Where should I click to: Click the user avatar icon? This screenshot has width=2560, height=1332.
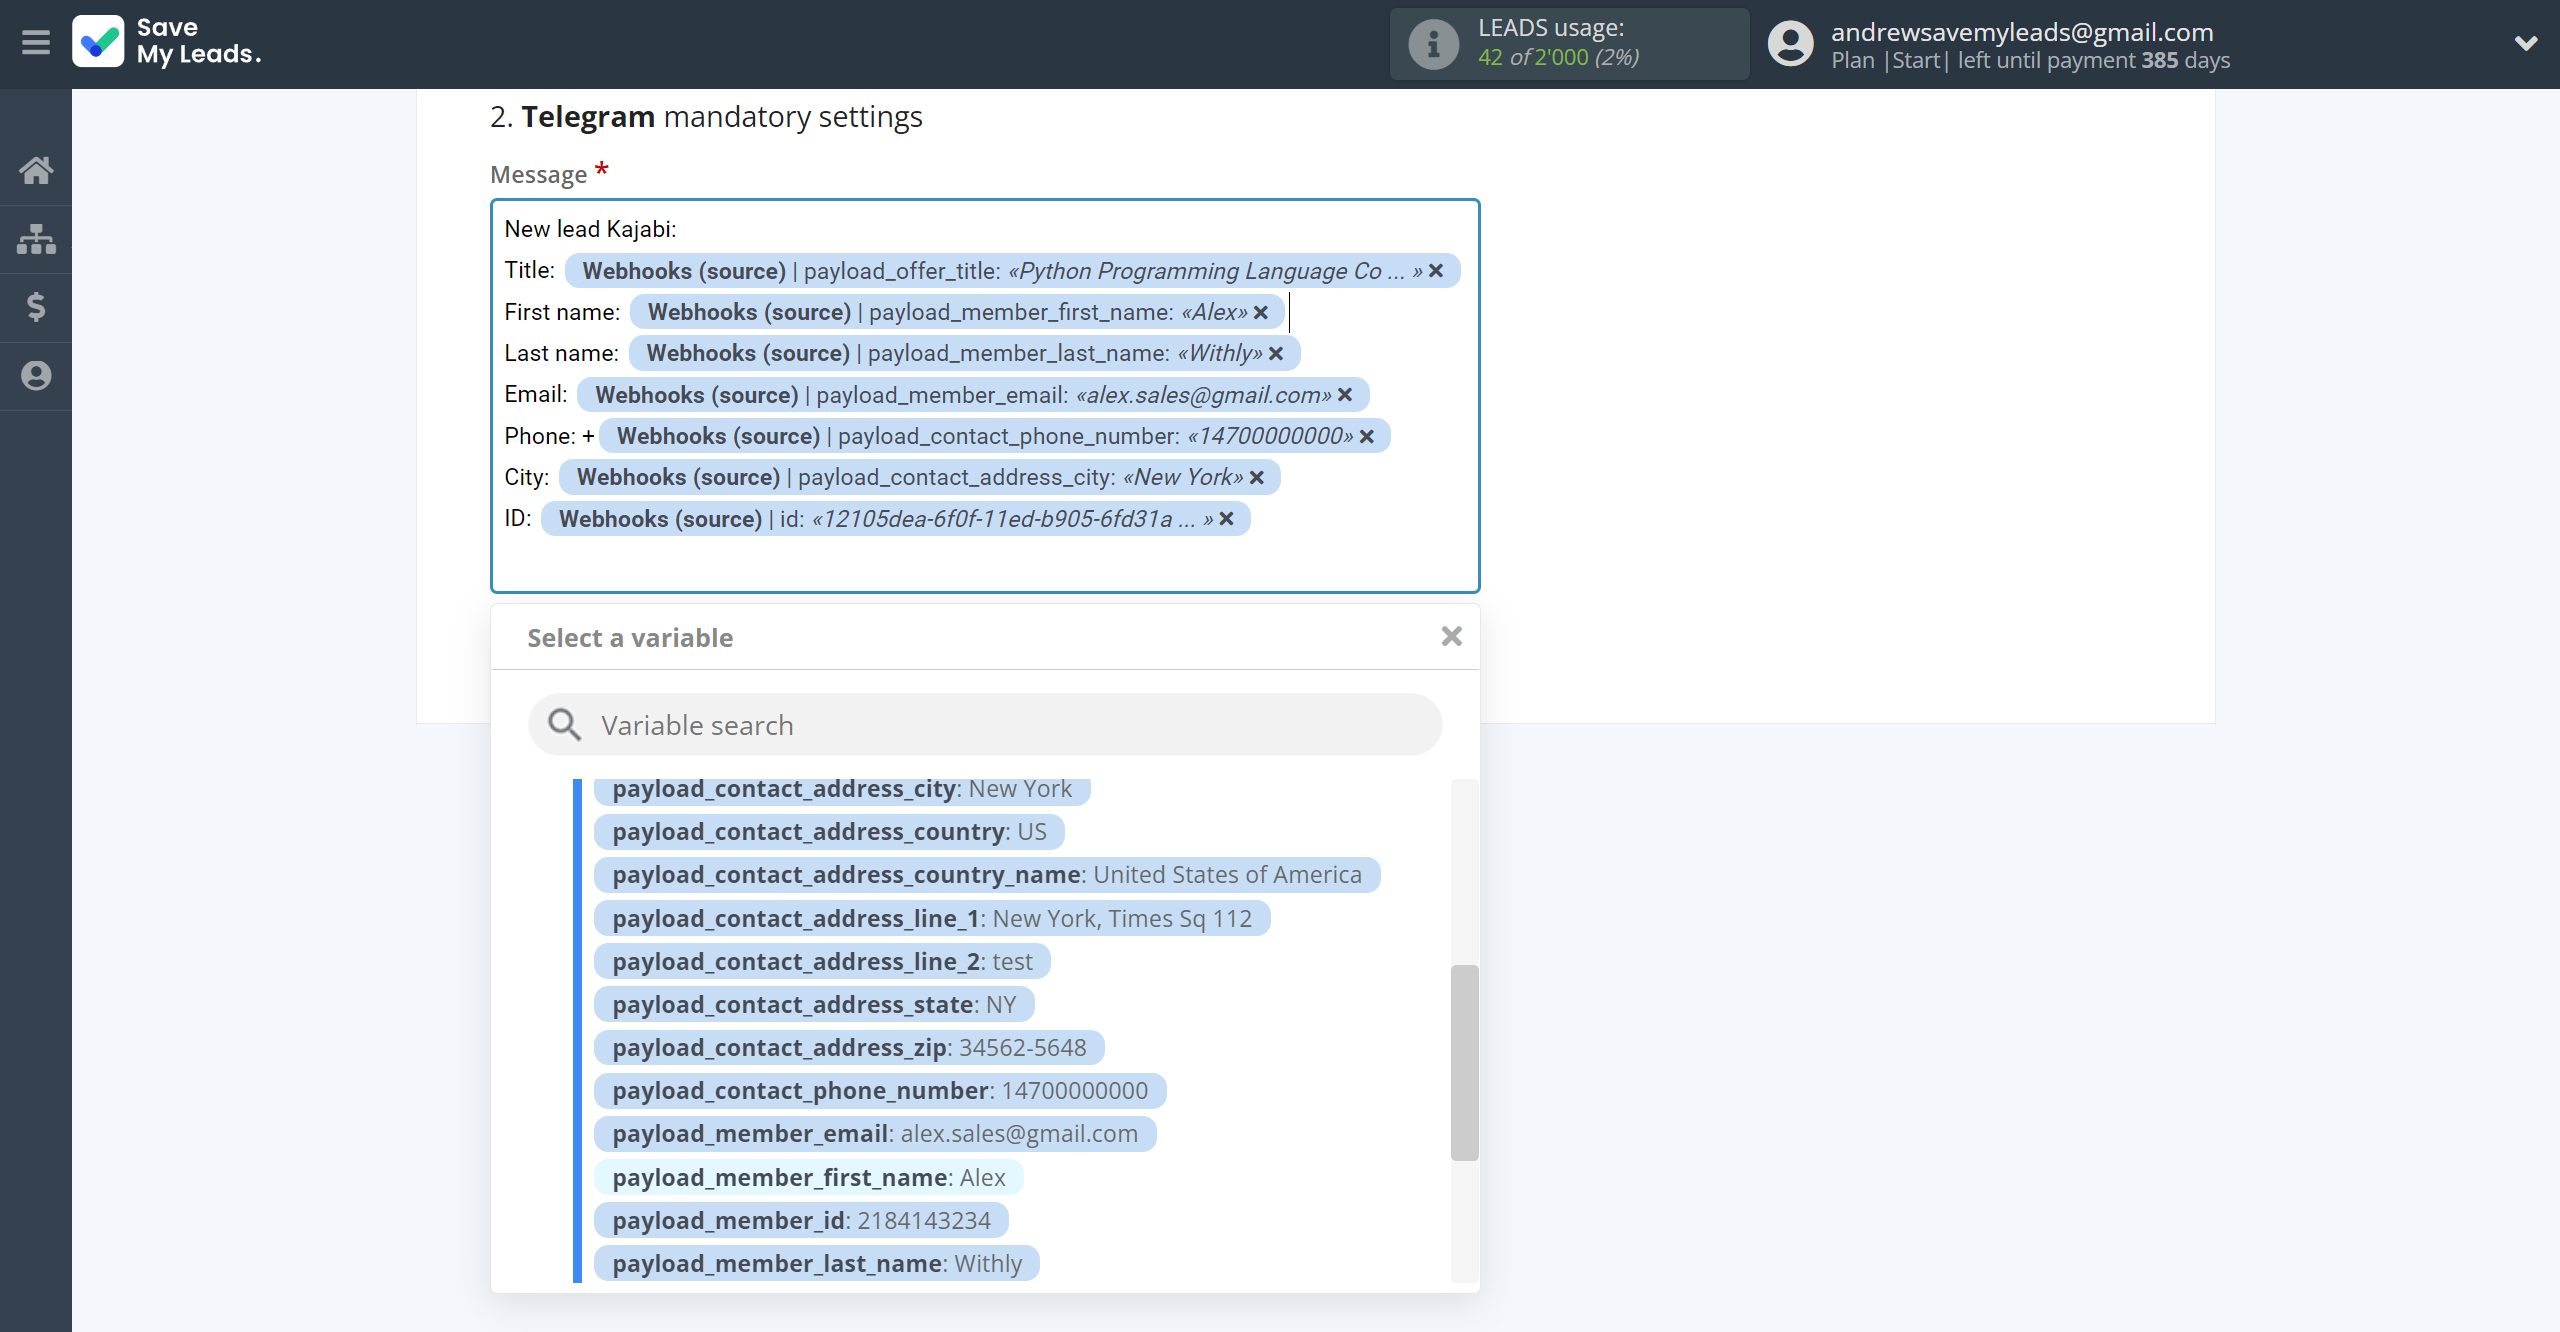1790,44
